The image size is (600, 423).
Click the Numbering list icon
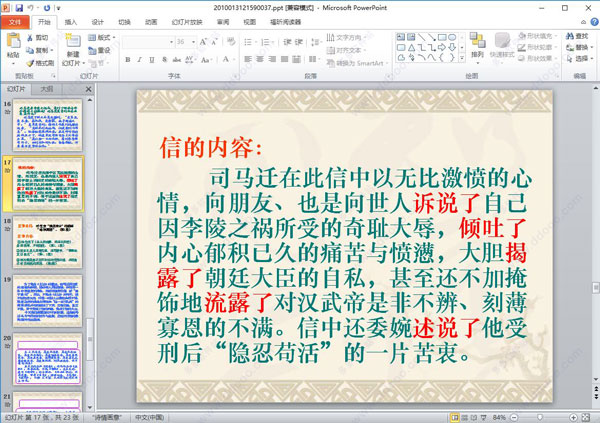tap(265, 42)
